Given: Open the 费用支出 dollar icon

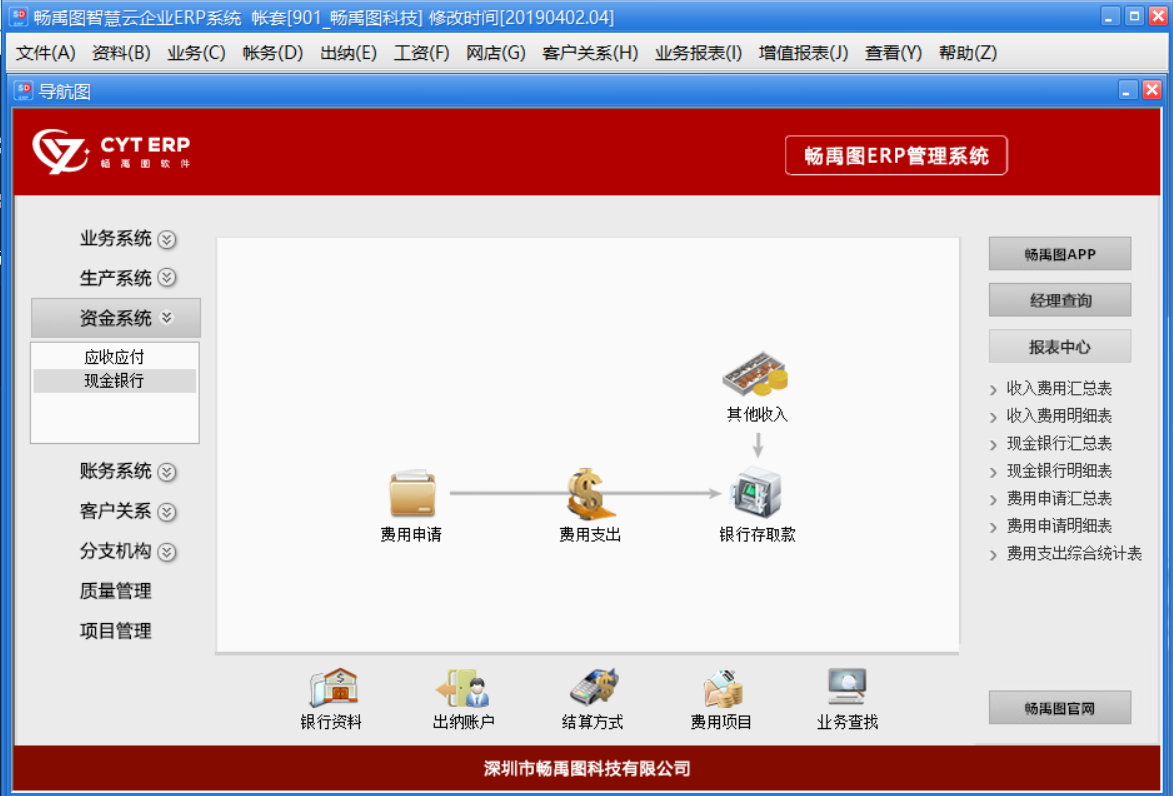Looking at the screenshot, I should tap(590, 494).
